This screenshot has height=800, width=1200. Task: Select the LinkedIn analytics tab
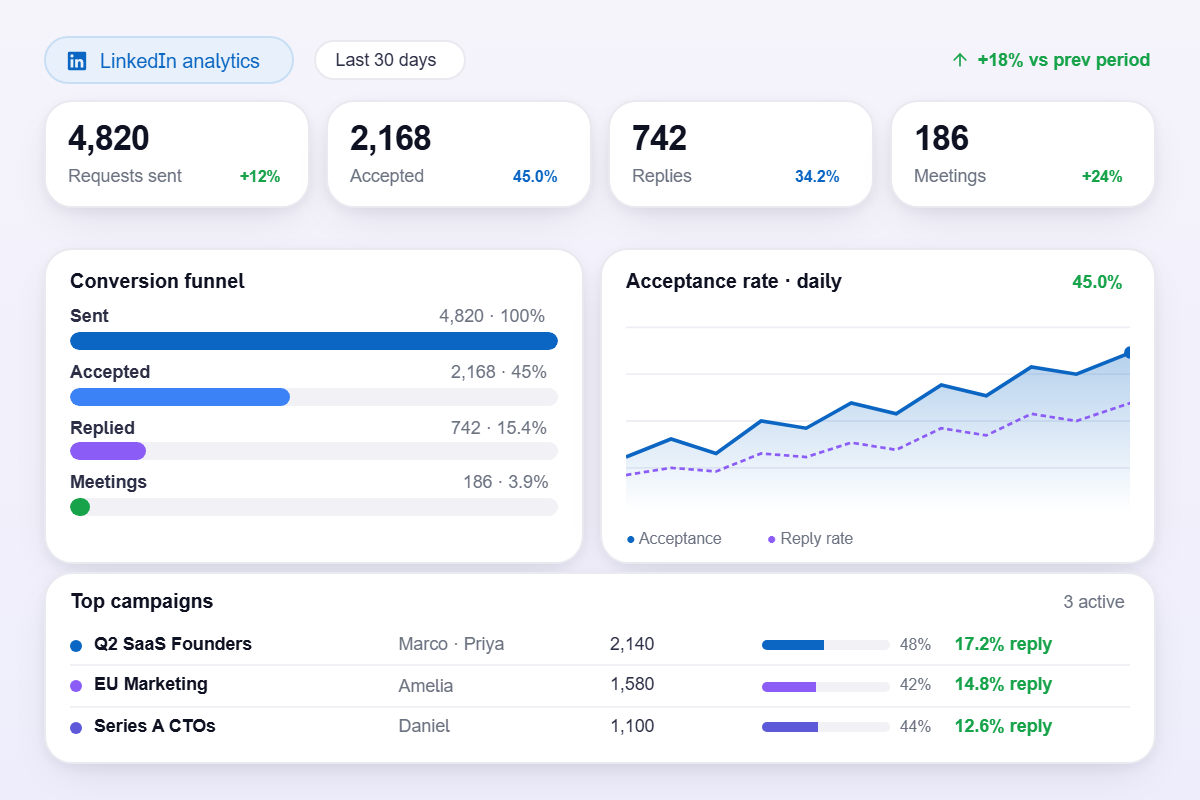coord(169,60)
